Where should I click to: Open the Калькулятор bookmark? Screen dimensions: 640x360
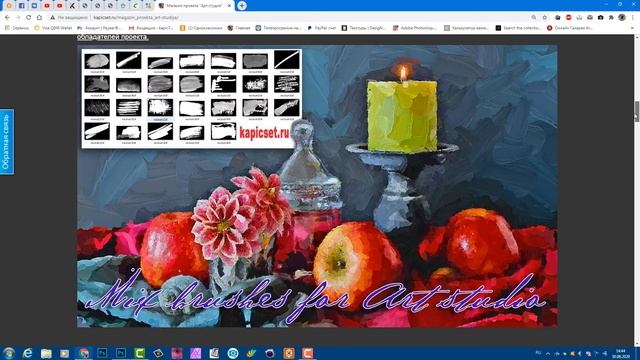coord(466,28)
